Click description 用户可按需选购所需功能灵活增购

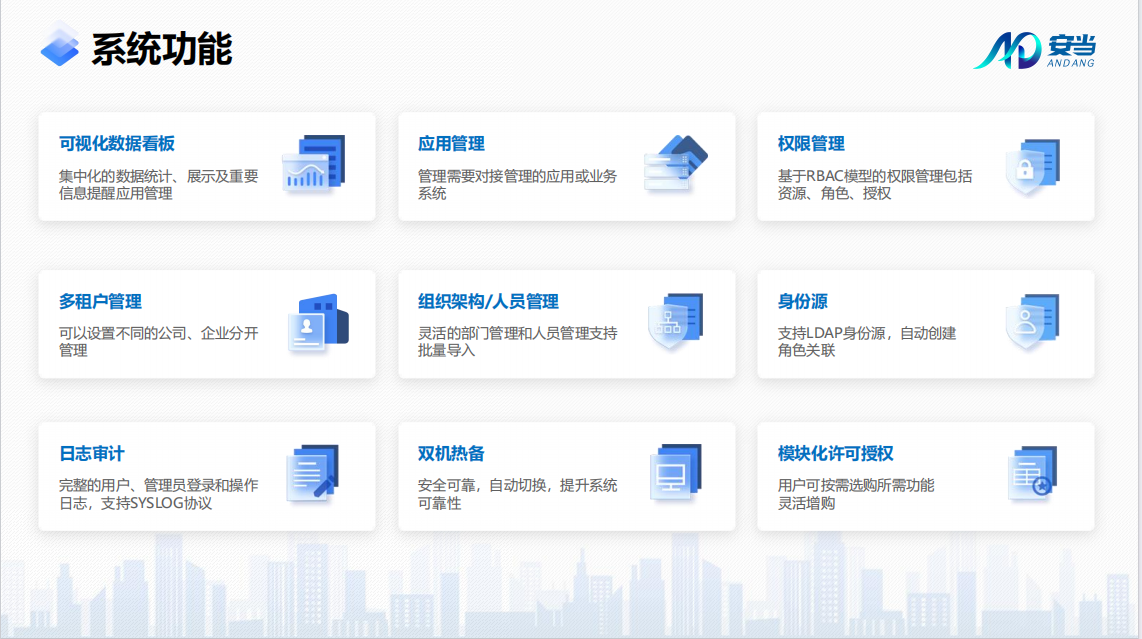(856, 494)
